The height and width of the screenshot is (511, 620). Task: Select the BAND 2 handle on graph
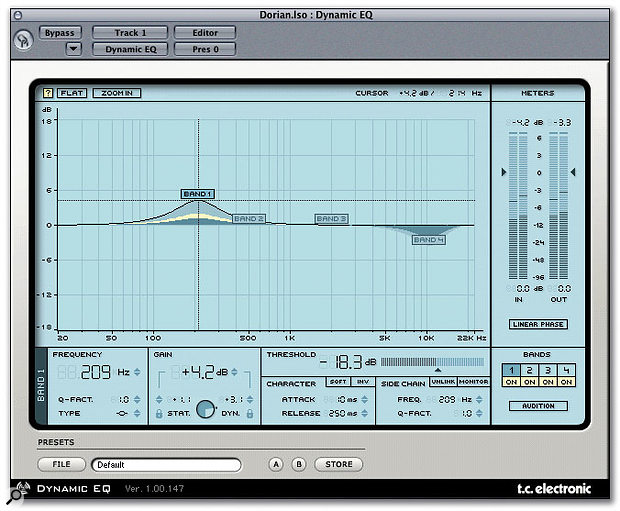click(249, 219)
